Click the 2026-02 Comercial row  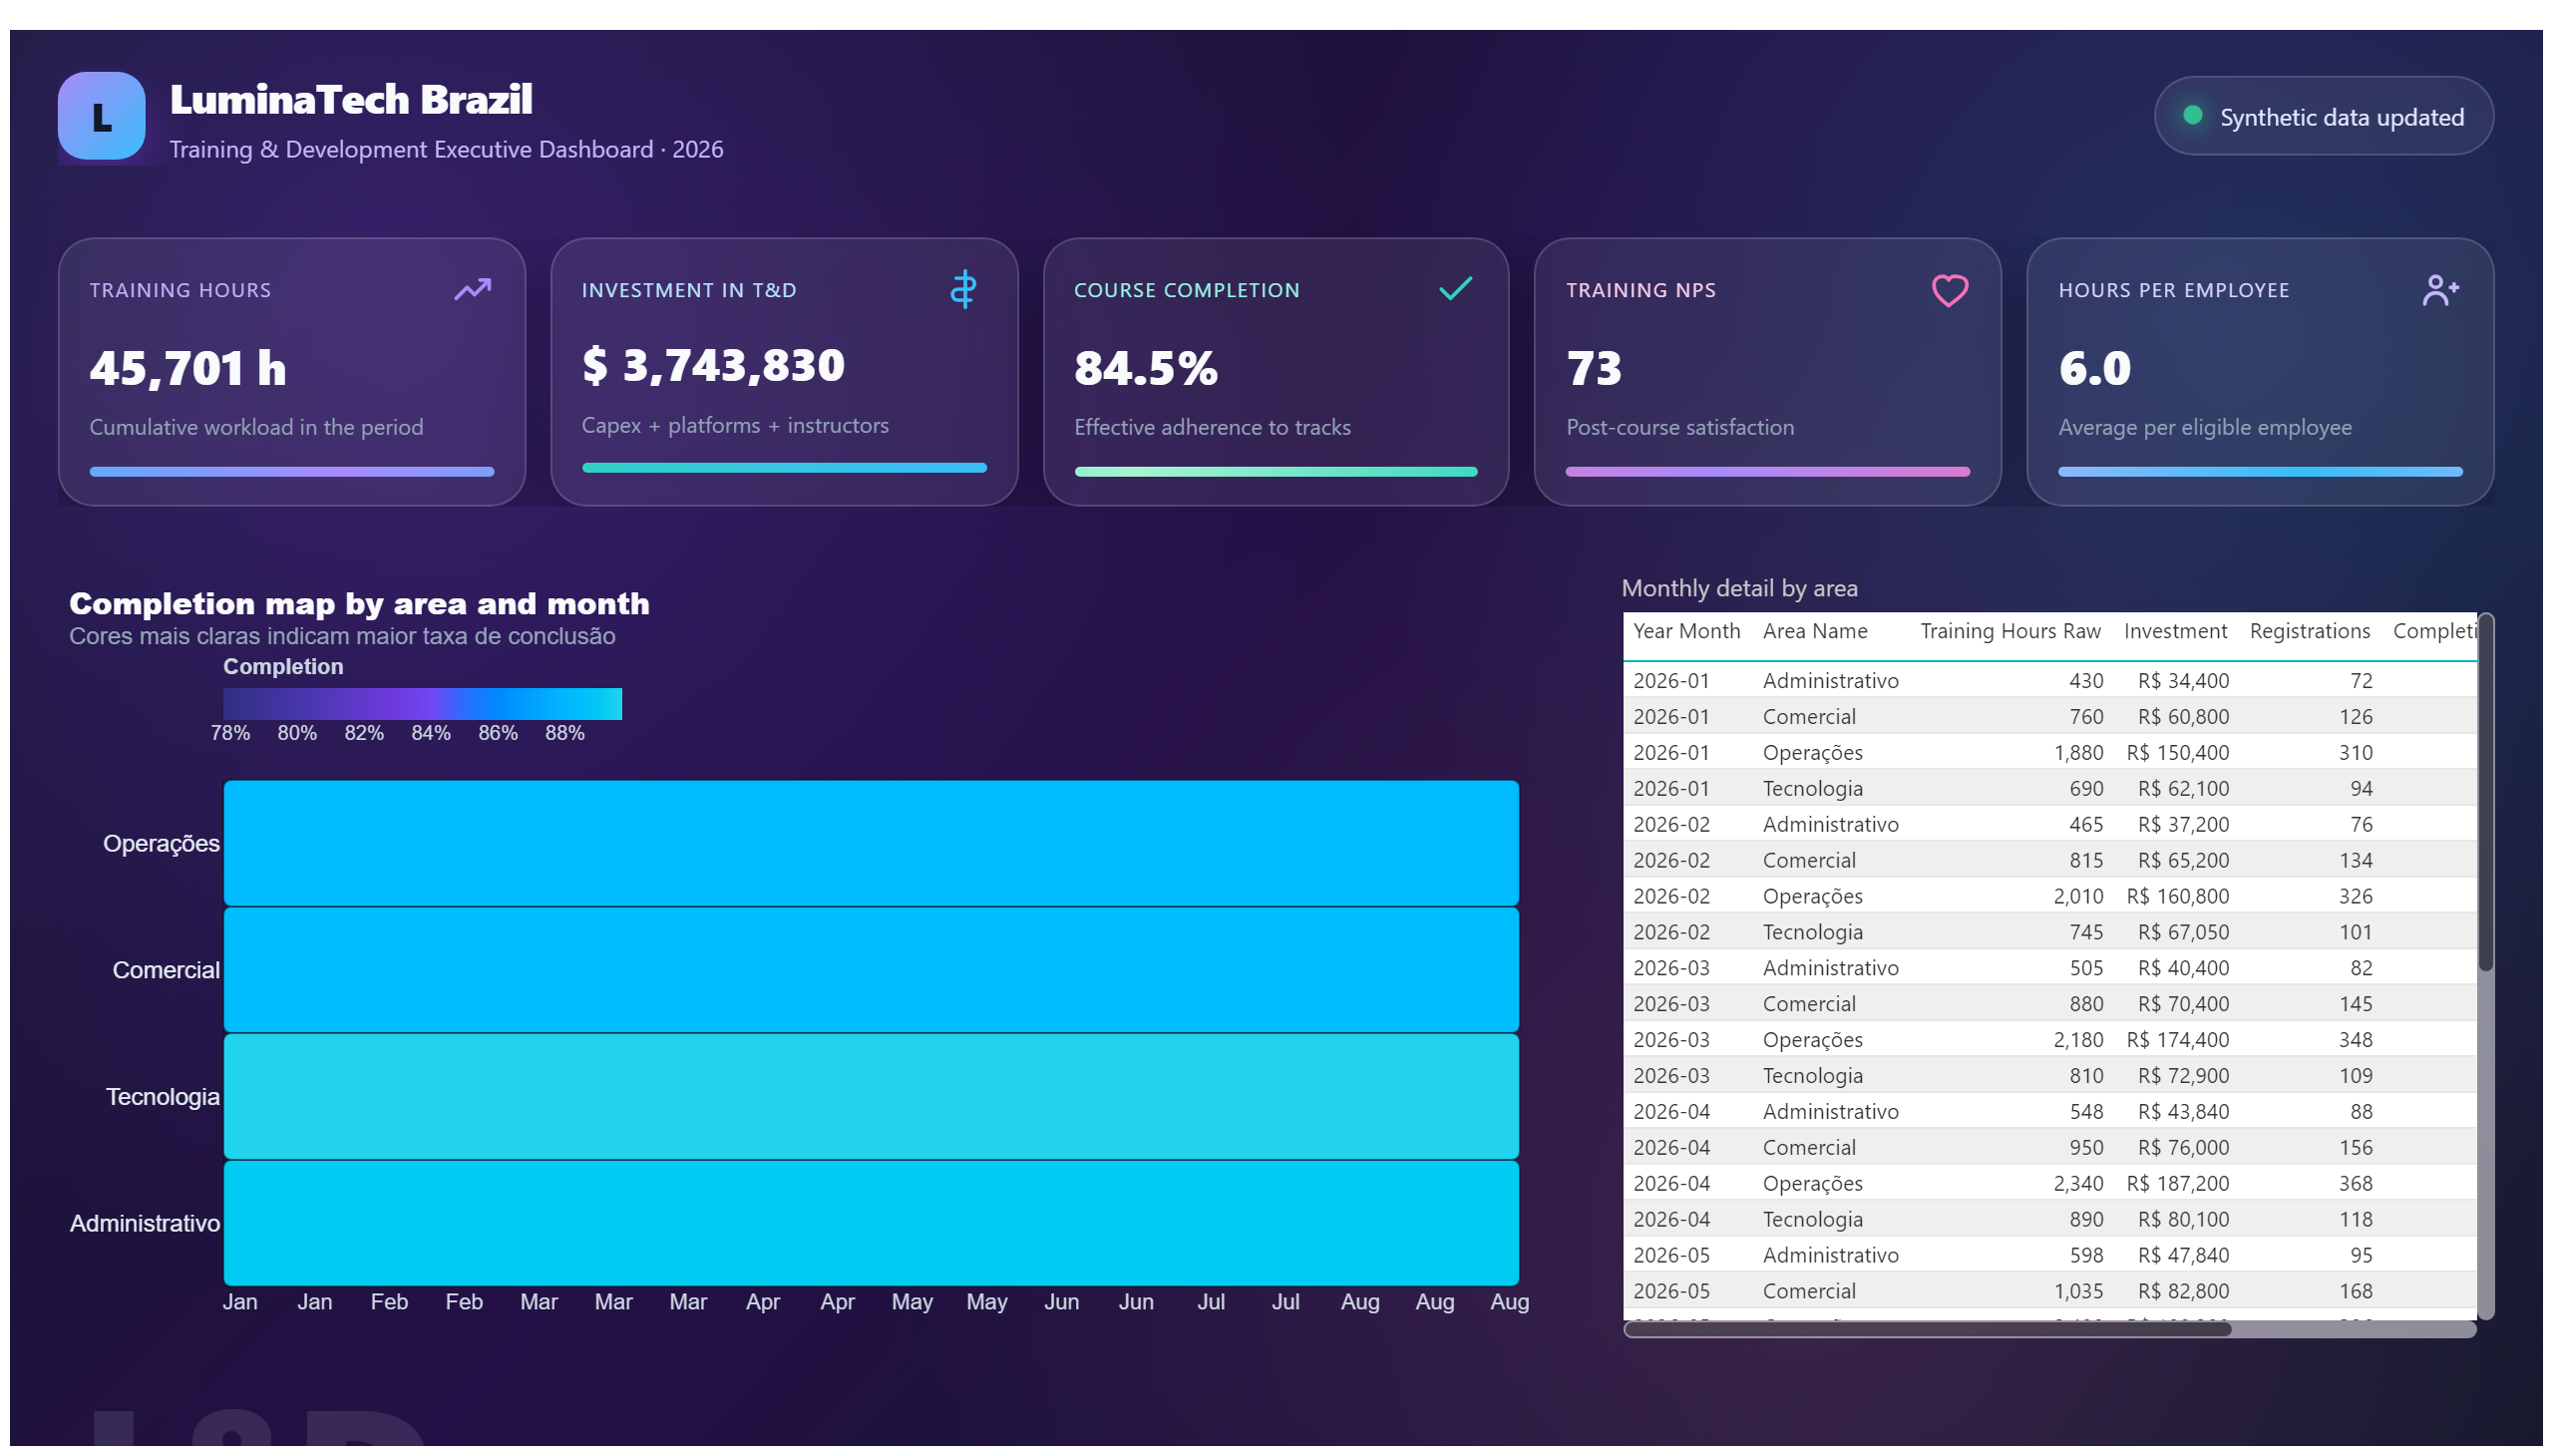(2049, 860)
